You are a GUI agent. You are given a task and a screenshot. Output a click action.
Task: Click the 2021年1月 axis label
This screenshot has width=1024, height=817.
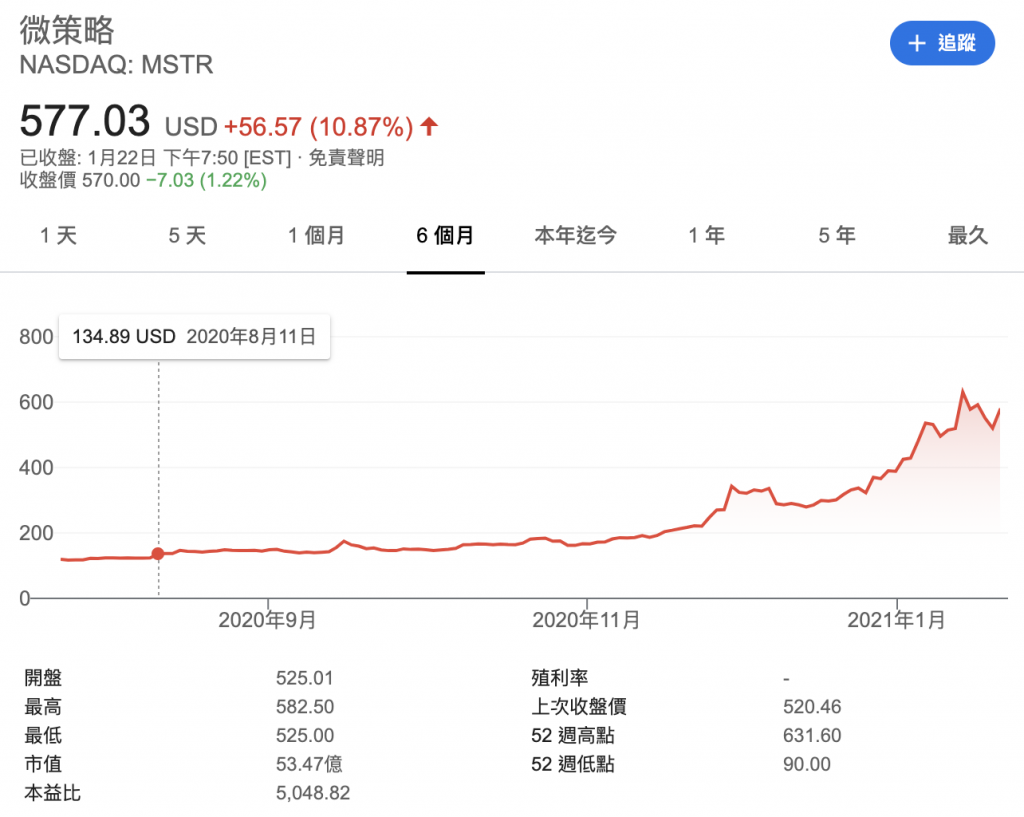(897, 620)
